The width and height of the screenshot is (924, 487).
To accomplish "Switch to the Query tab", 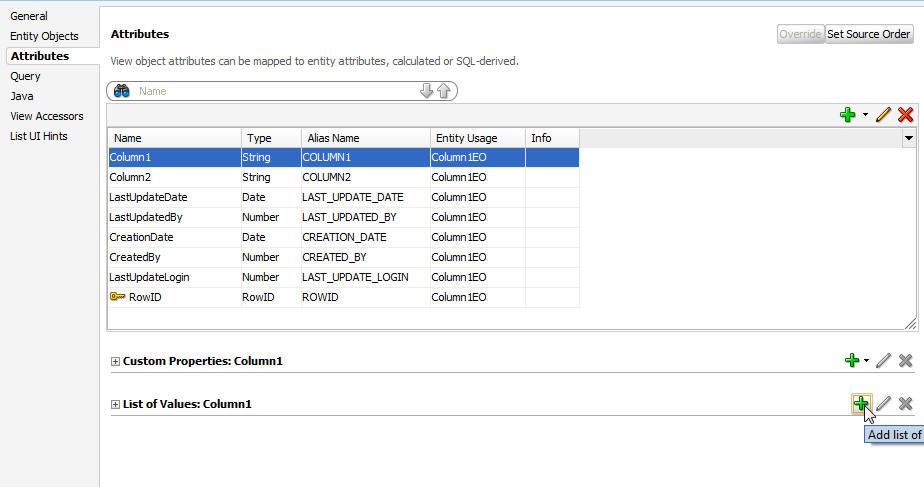I will click(x=25, y=76).
